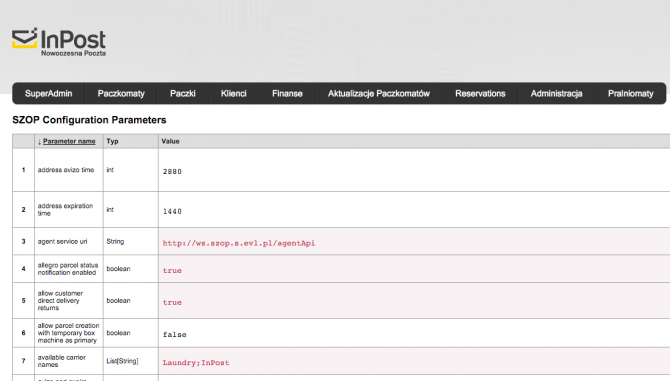670x381 pixels.
Task: Open the Finanse menu
Action: click(x=287, y=94)
